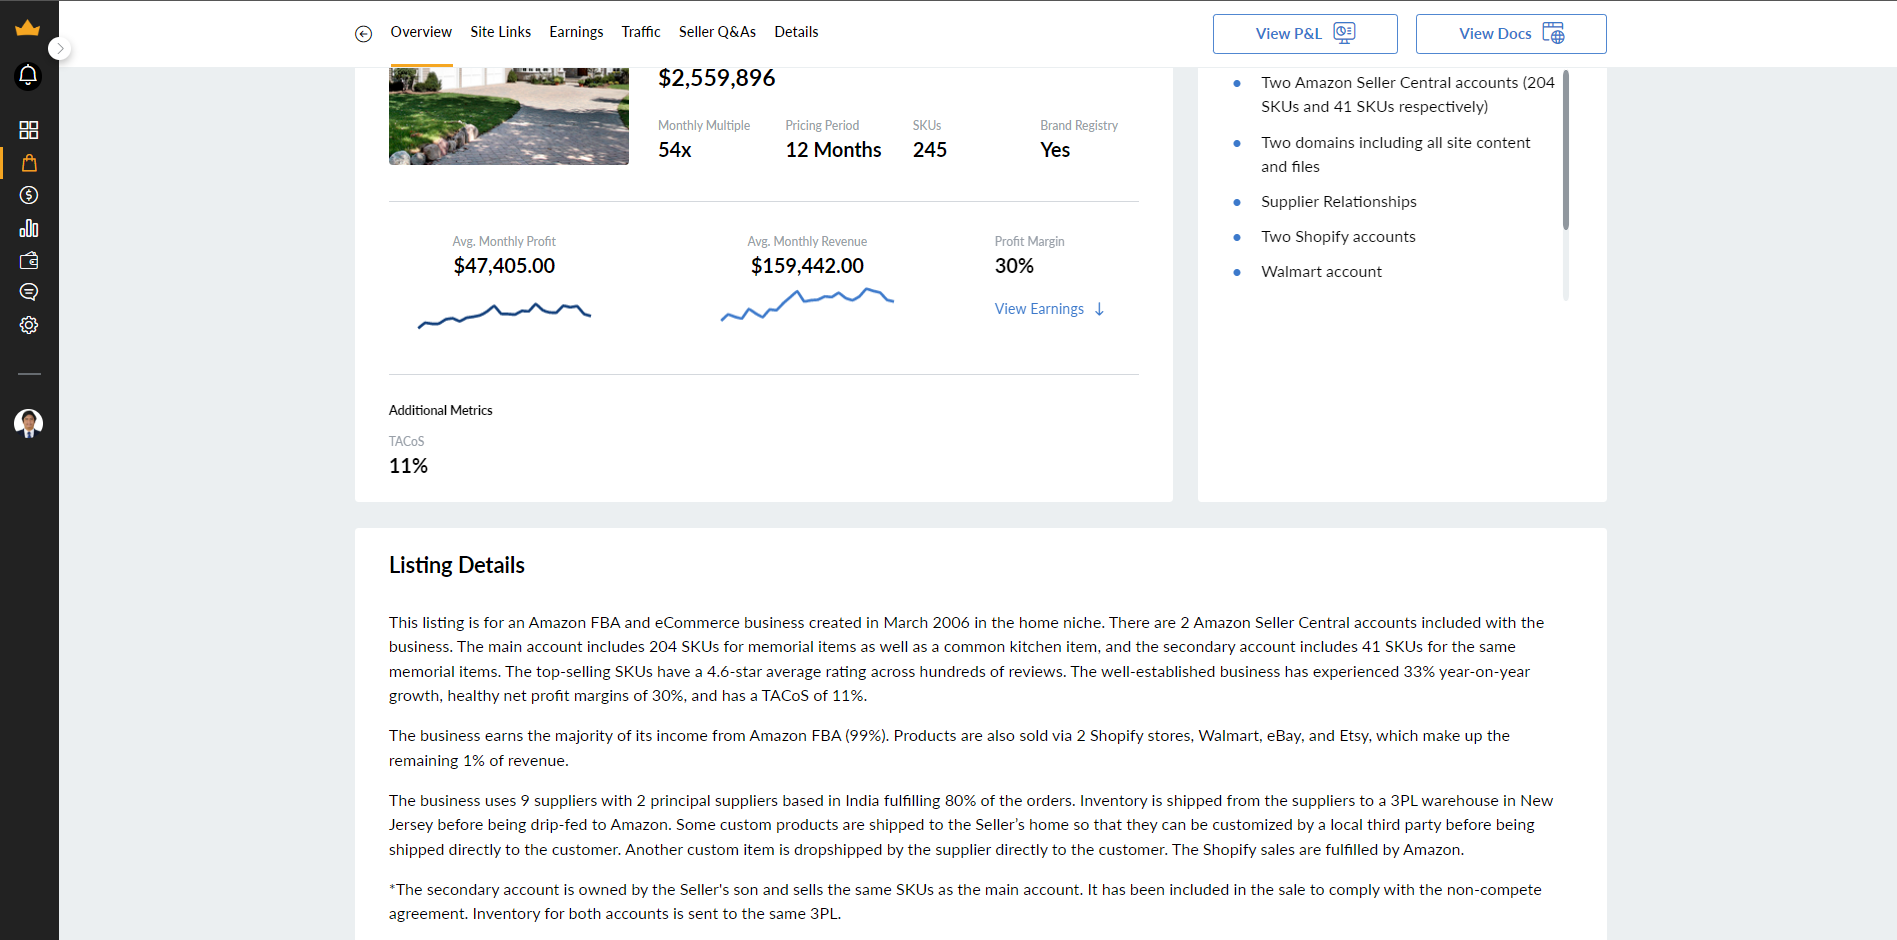
Task: Click the listing driveway photo thumbnail
Action: point(509,116)
